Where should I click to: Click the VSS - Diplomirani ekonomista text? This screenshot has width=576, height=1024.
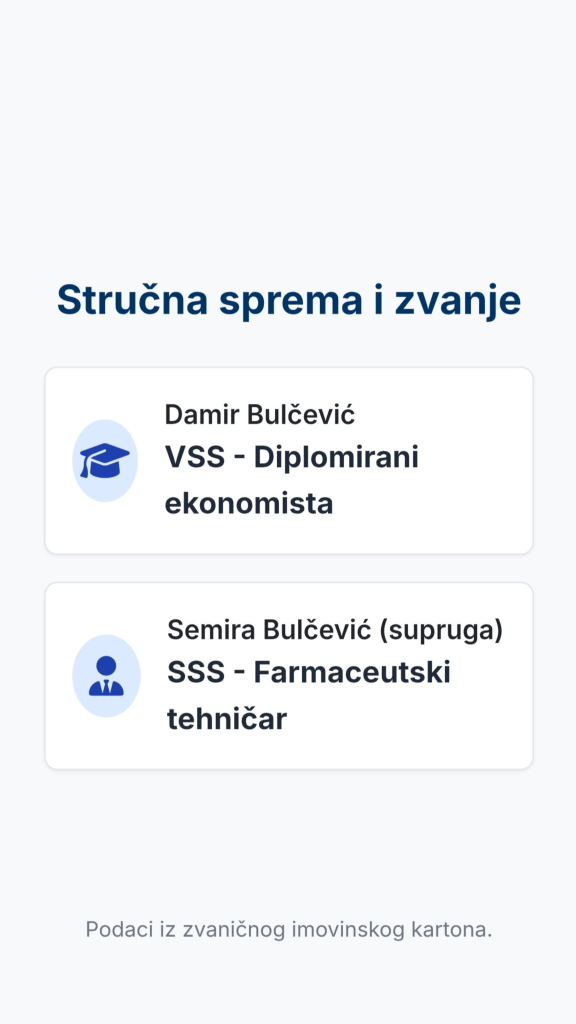click(x=291, y=480)
